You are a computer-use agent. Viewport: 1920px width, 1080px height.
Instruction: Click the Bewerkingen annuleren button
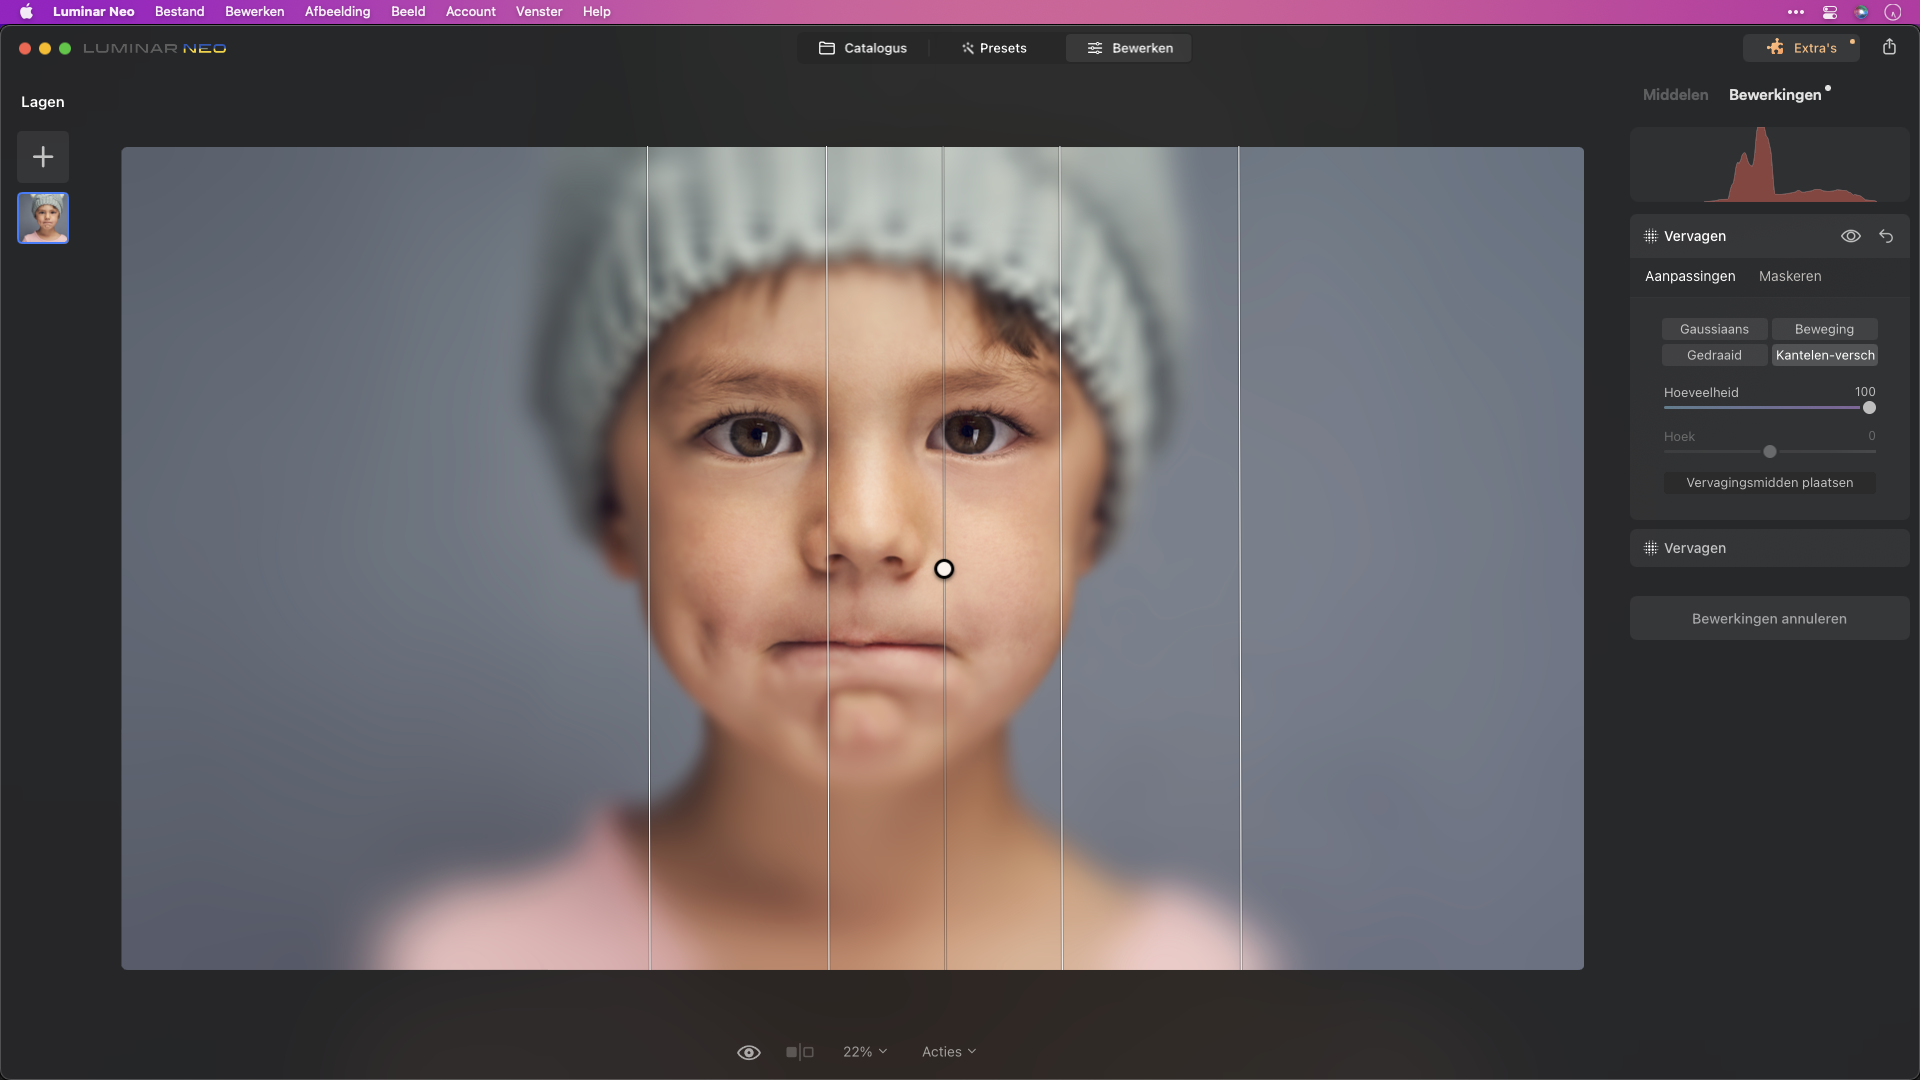tap(1770, 617)
